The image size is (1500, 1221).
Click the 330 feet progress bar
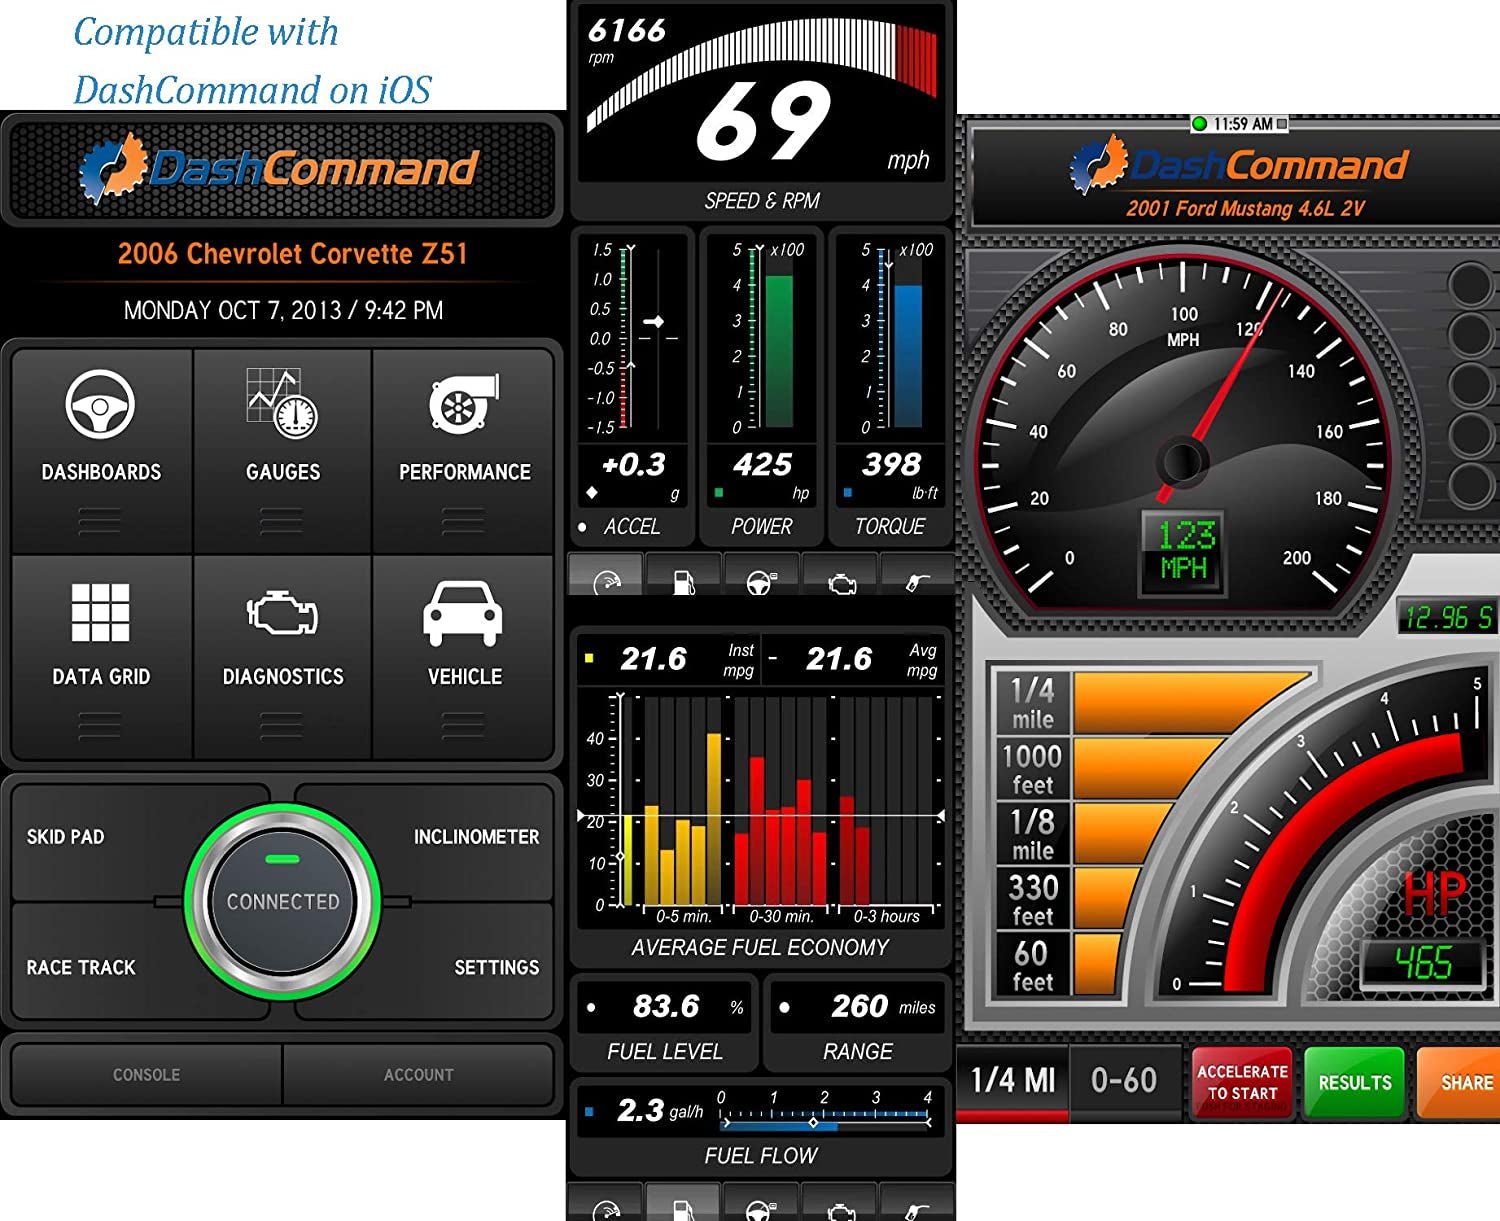click(x=1108, y=898)
